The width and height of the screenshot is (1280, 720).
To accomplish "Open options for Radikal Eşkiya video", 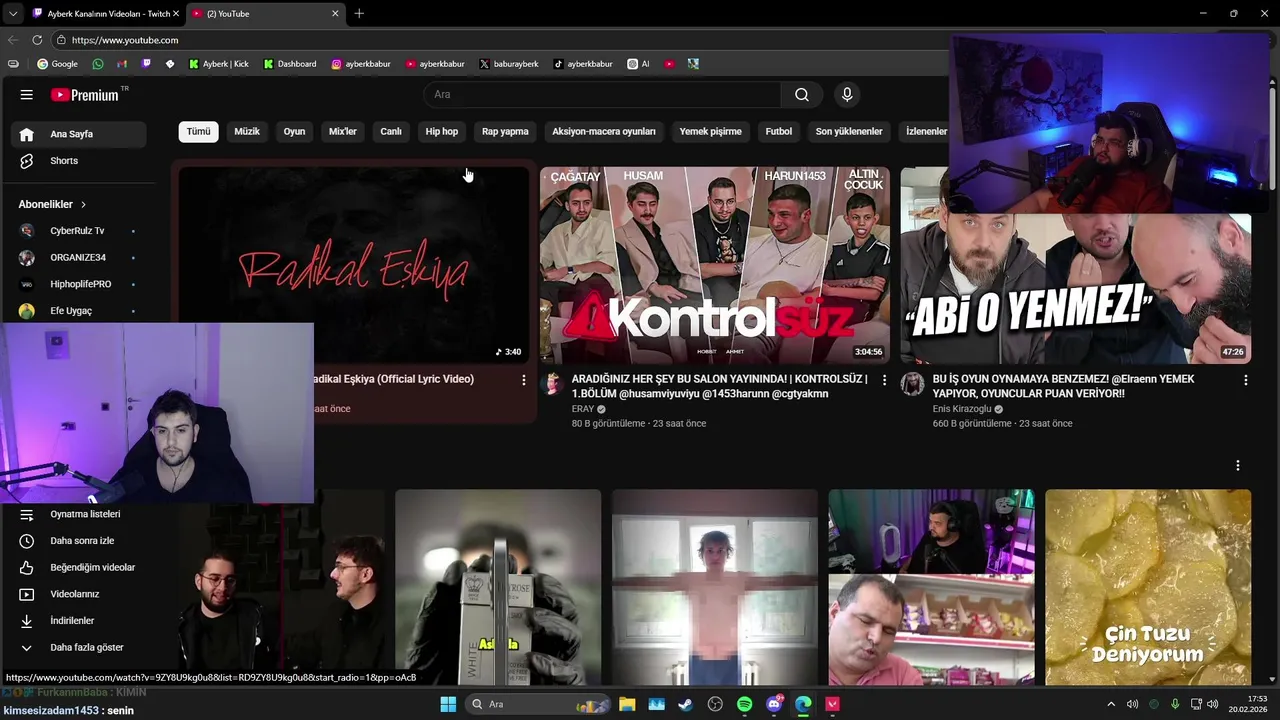I will 523,380.
